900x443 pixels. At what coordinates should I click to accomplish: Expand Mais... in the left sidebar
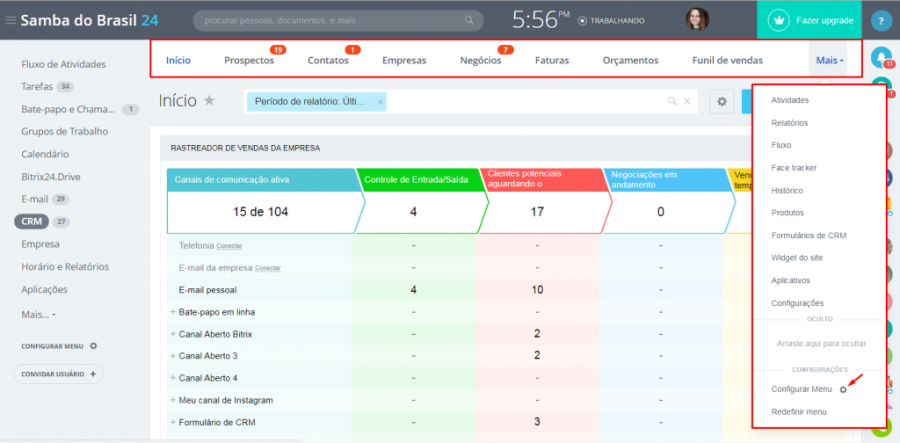tap(38, 314)
